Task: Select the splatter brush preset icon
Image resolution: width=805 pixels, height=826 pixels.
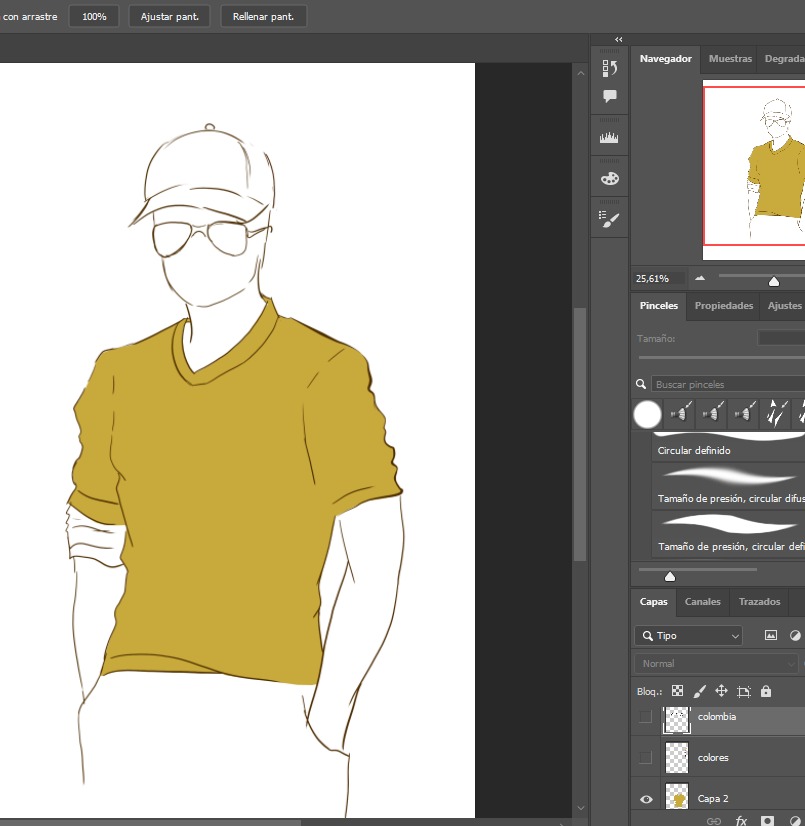Action: click(776, 414)
